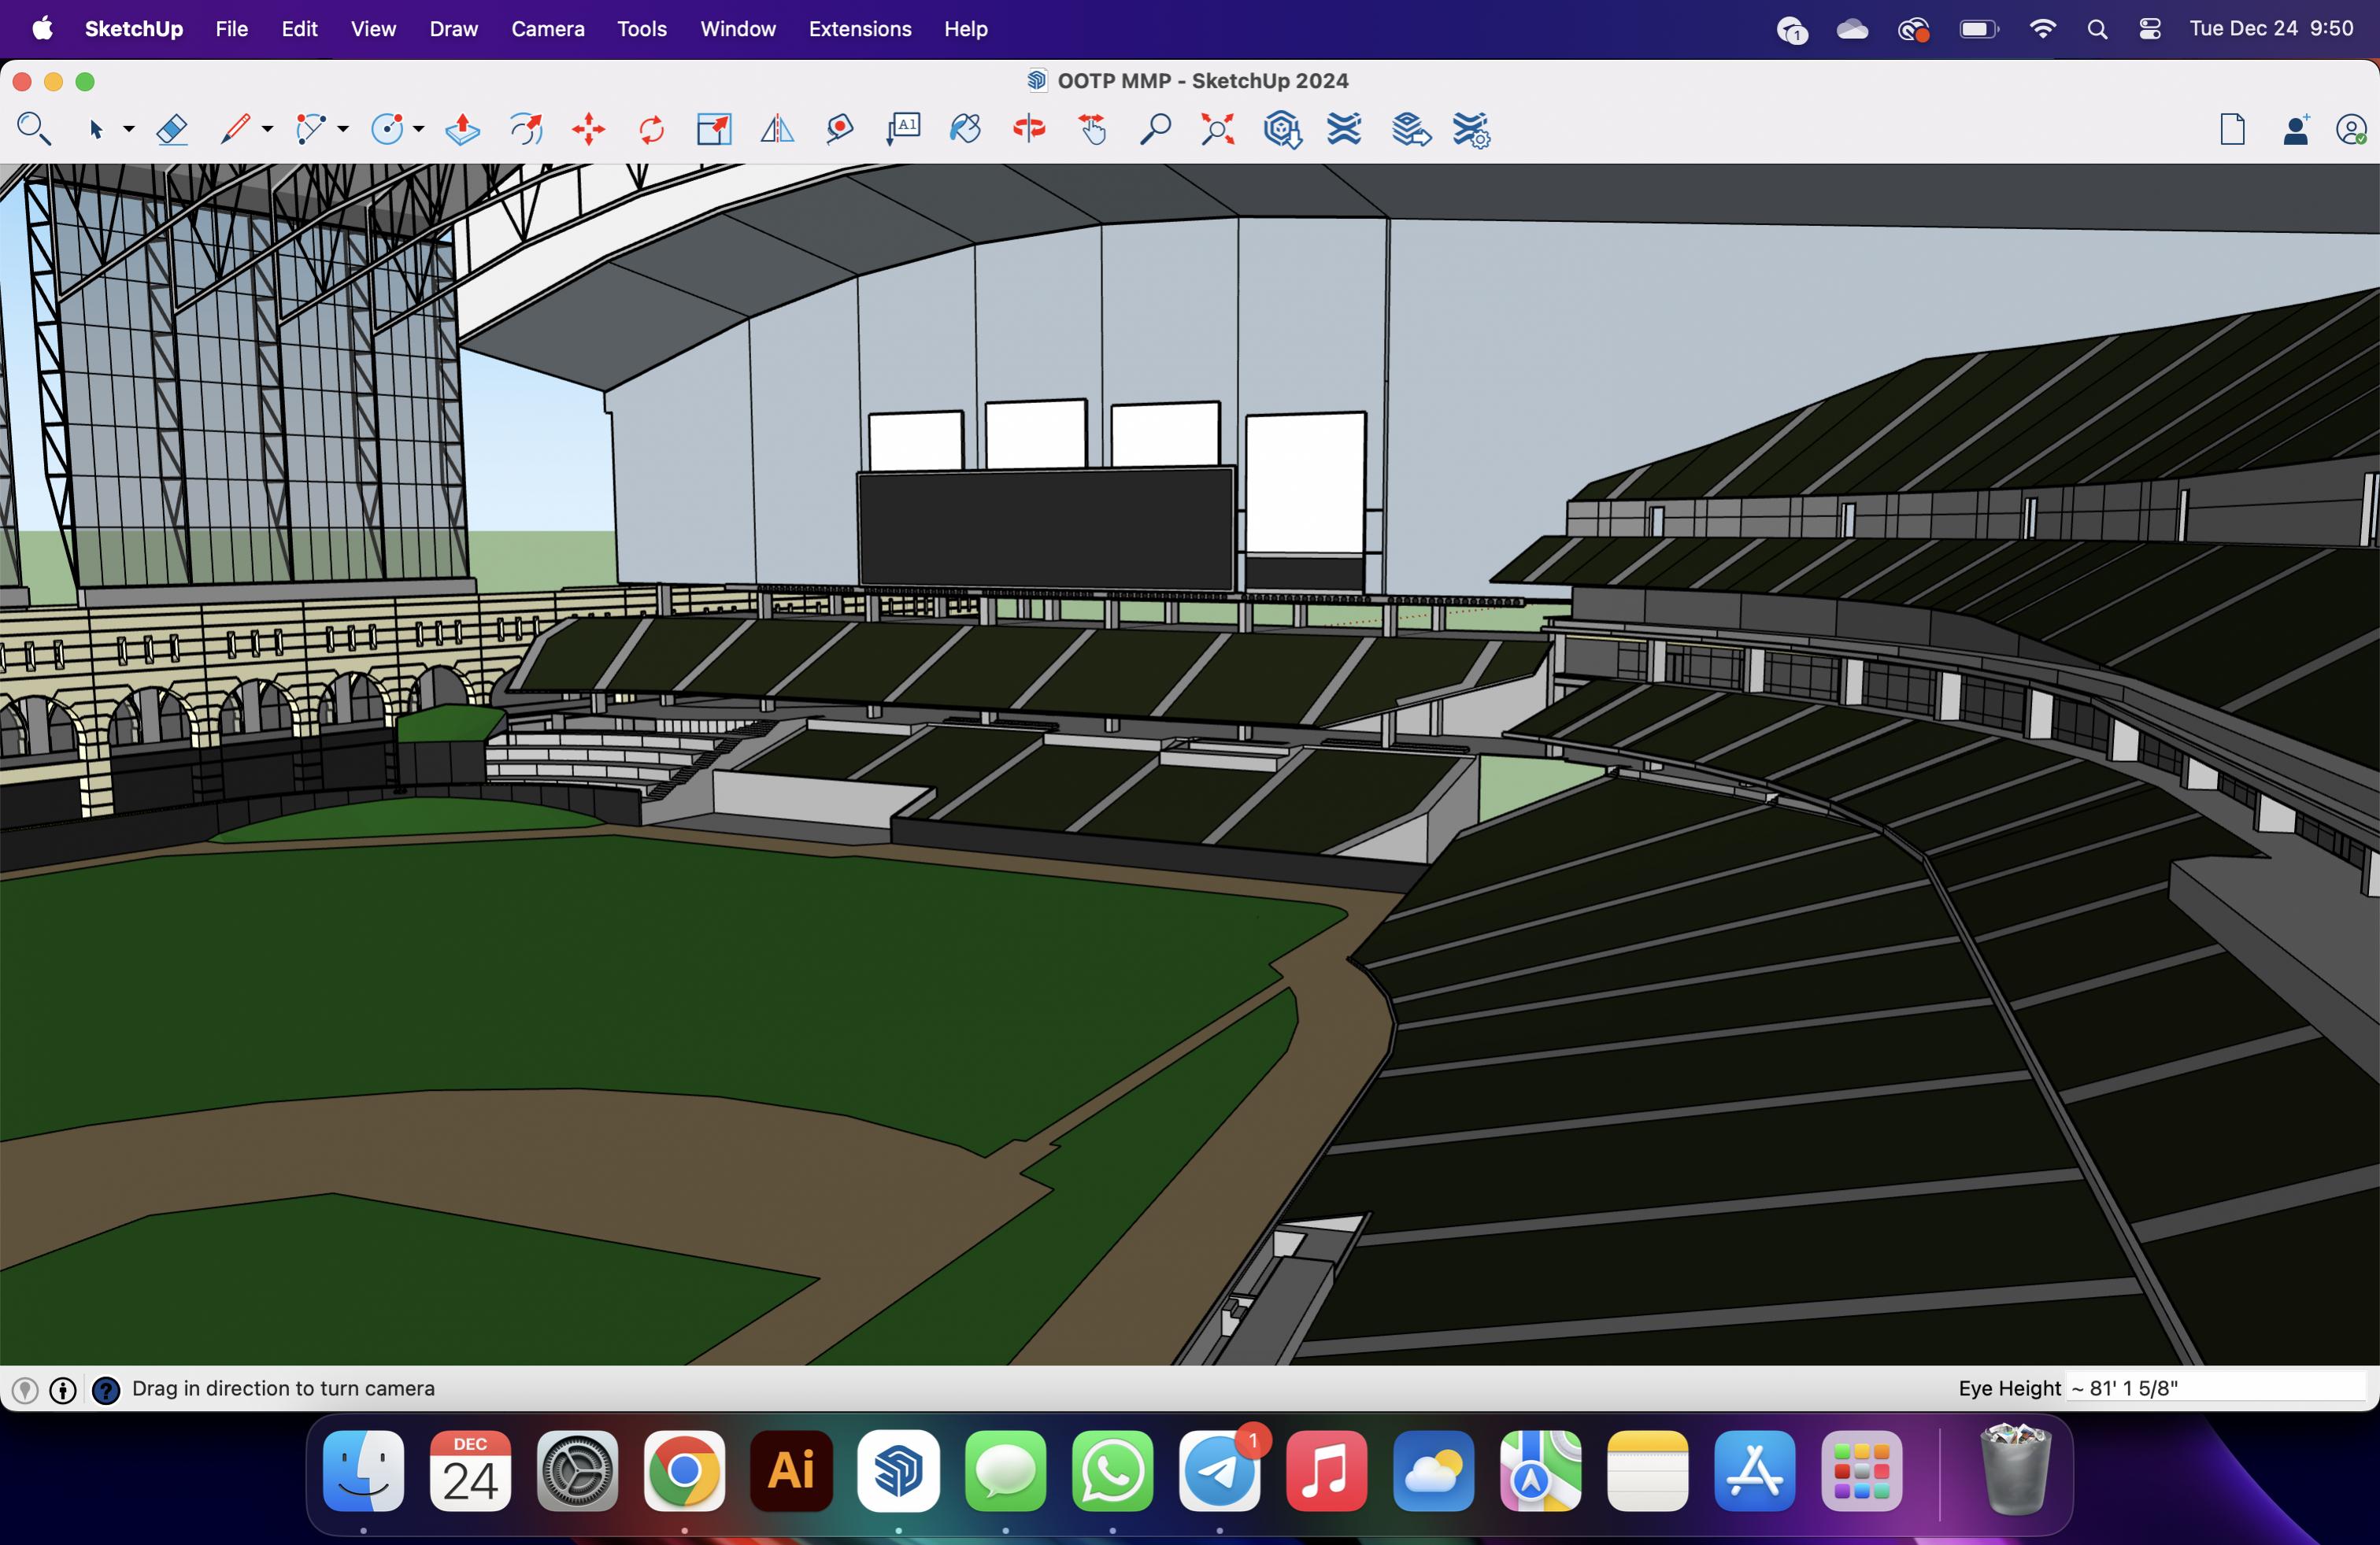Expand the Arc tool dropdown arrow
The height and width of the screenshot is (1545, 2380).
point(343,129)
